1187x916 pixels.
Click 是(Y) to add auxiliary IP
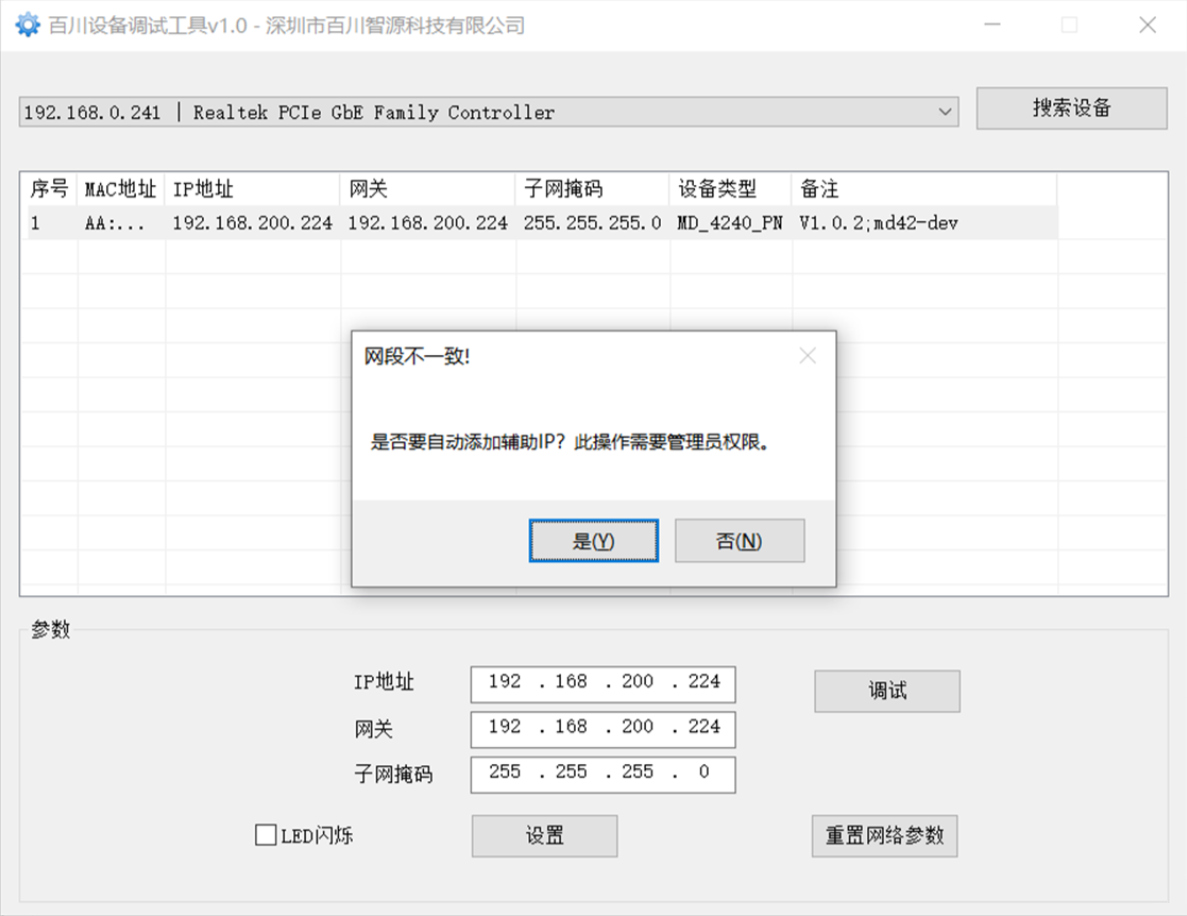pos(594,540)
